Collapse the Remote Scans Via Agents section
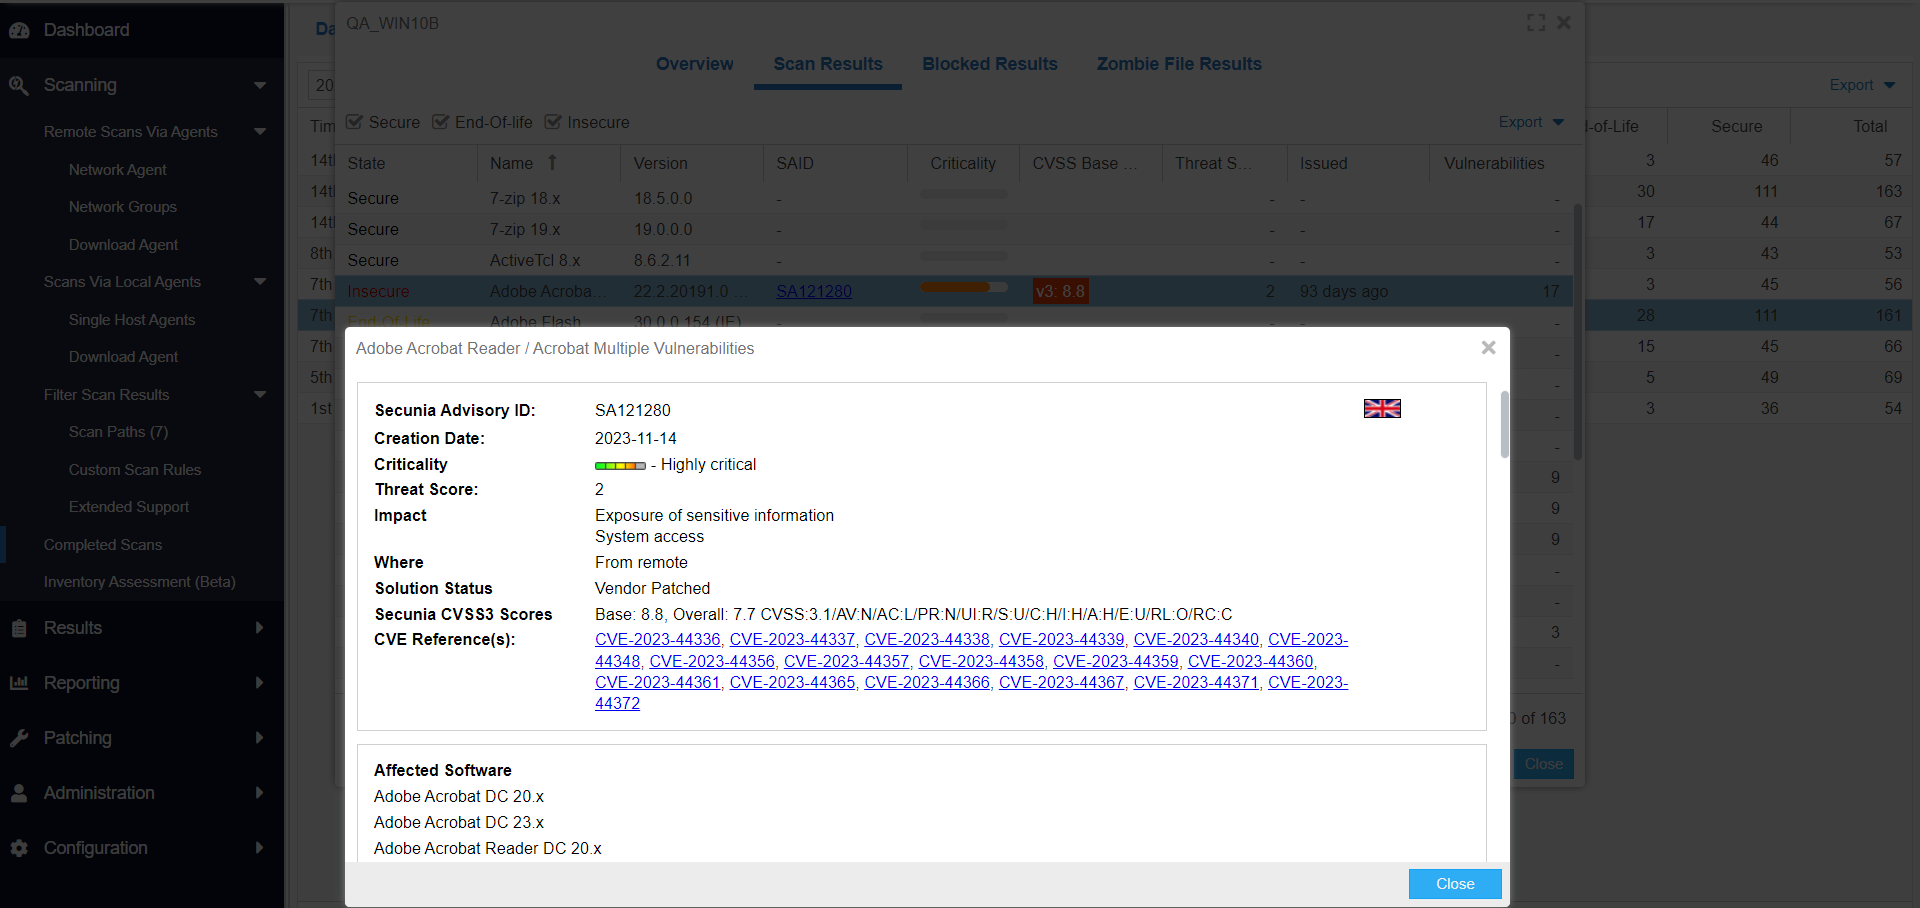Image resolution: width=1920 pixels, height=908 pixels. tap(260, 132)
